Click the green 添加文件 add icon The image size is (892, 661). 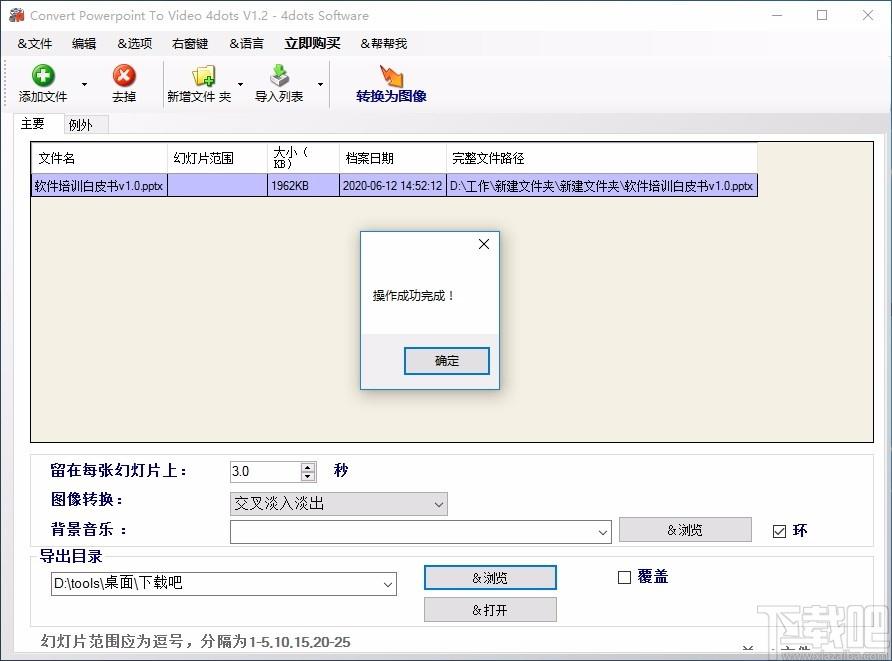[43, 76]
